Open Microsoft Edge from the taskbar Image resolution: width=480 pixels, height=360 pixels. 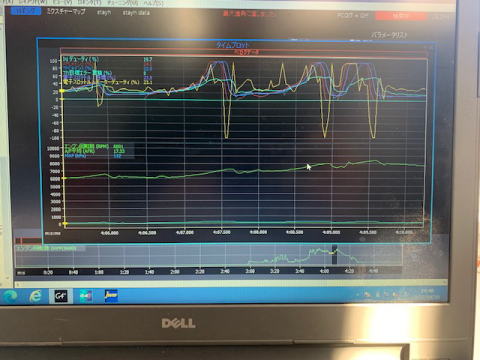pos(10,296)
